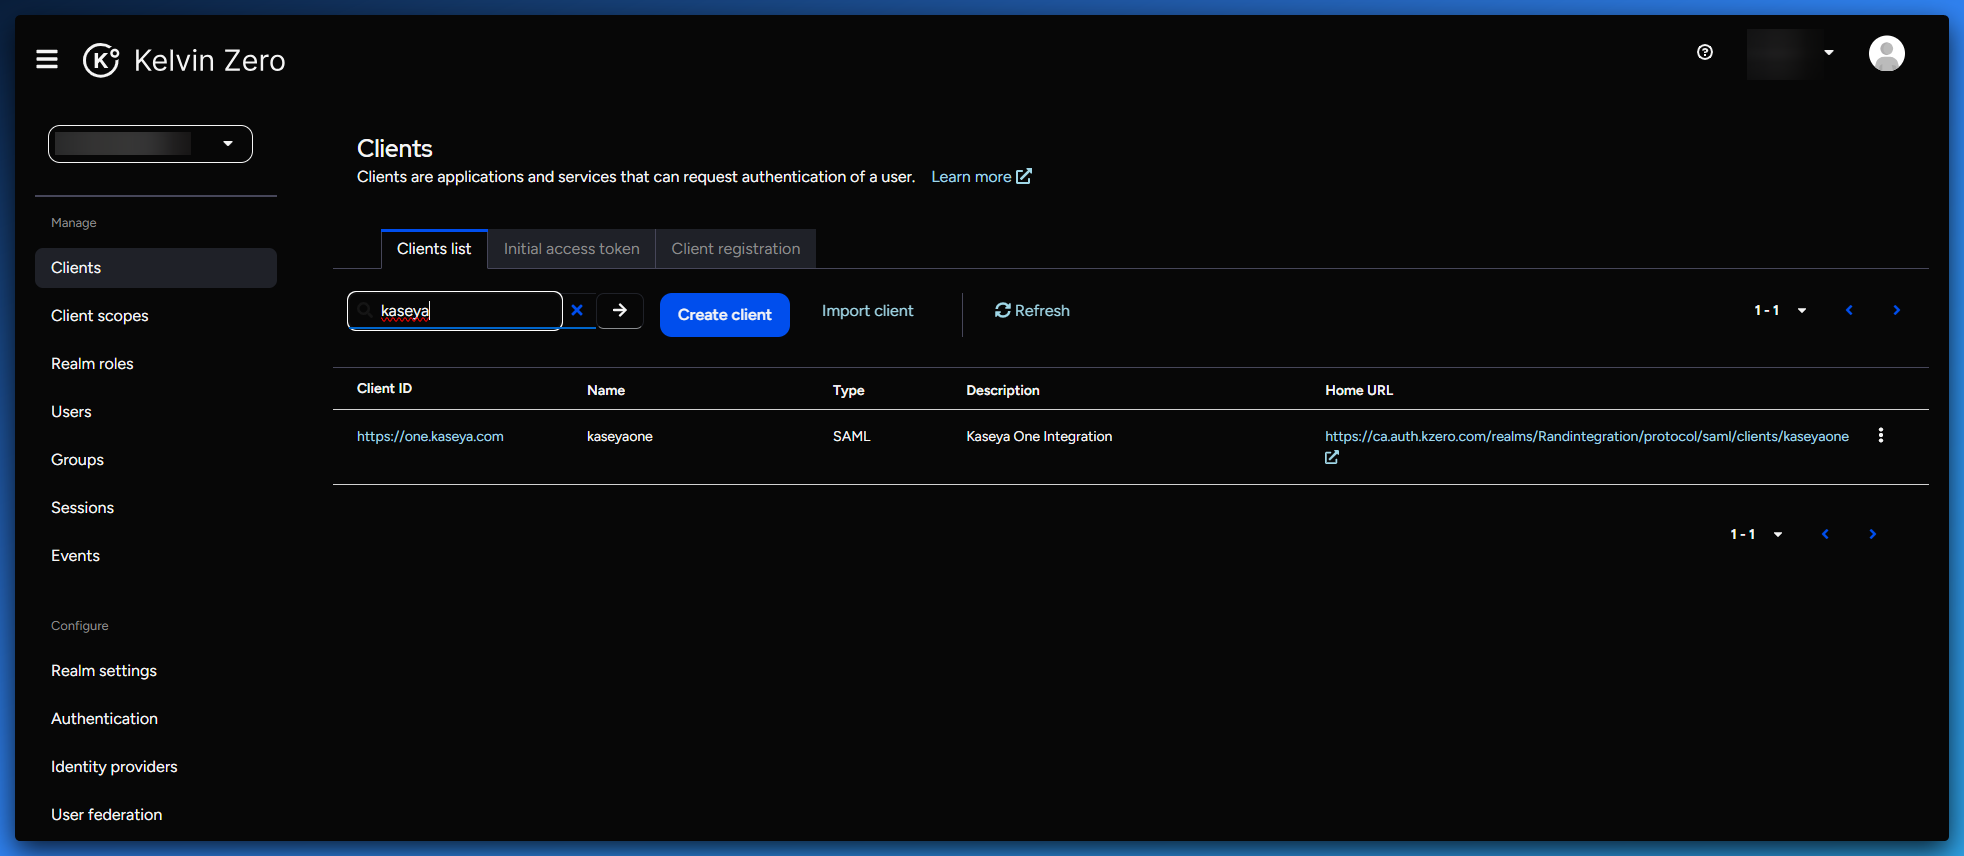Click the Type column header
1964x856 pixels.
pyautogui.click(x=849, y=390)
